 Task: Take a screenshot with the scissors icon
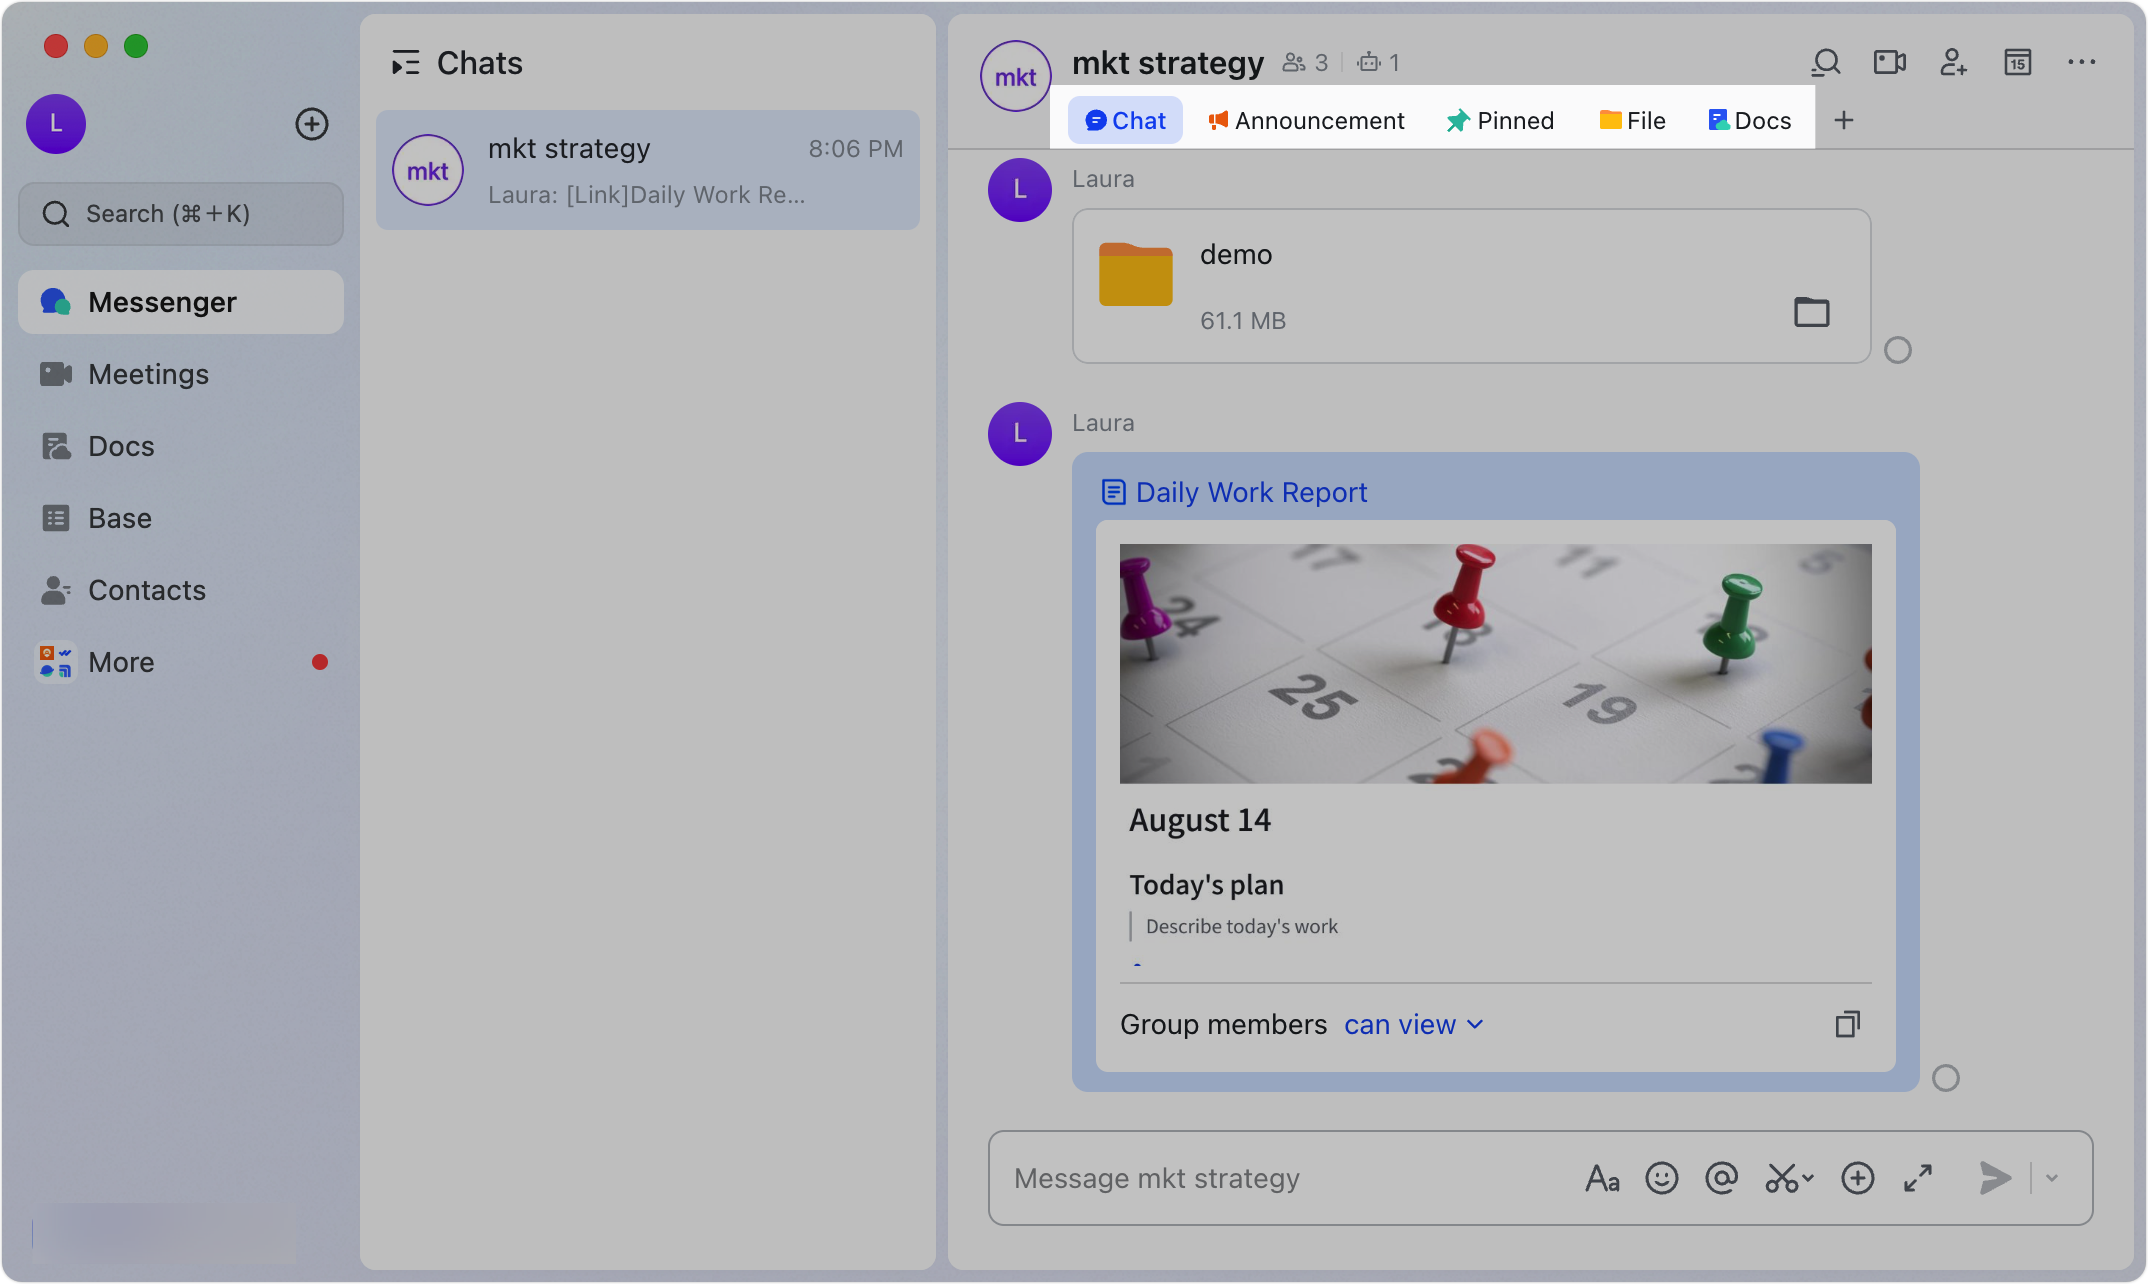click(x=1784, y=1177)
